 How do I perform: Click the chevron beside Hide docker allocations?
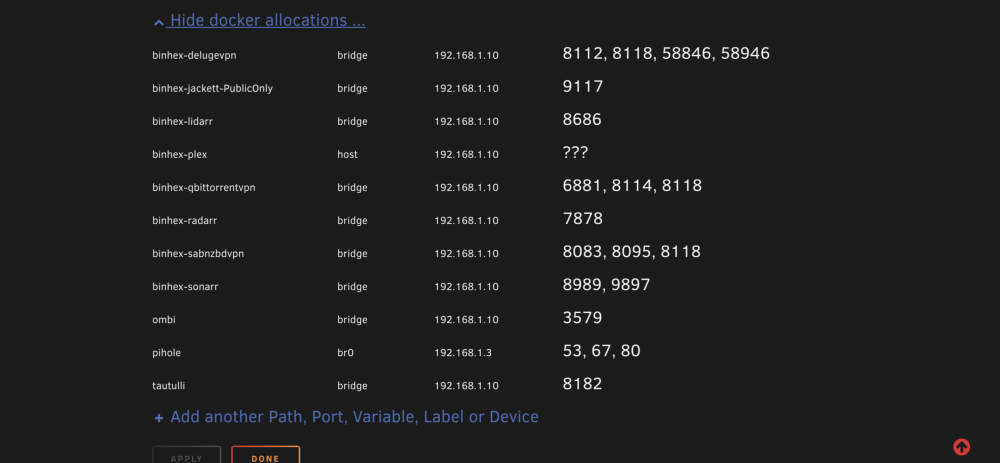click(159, 22)
